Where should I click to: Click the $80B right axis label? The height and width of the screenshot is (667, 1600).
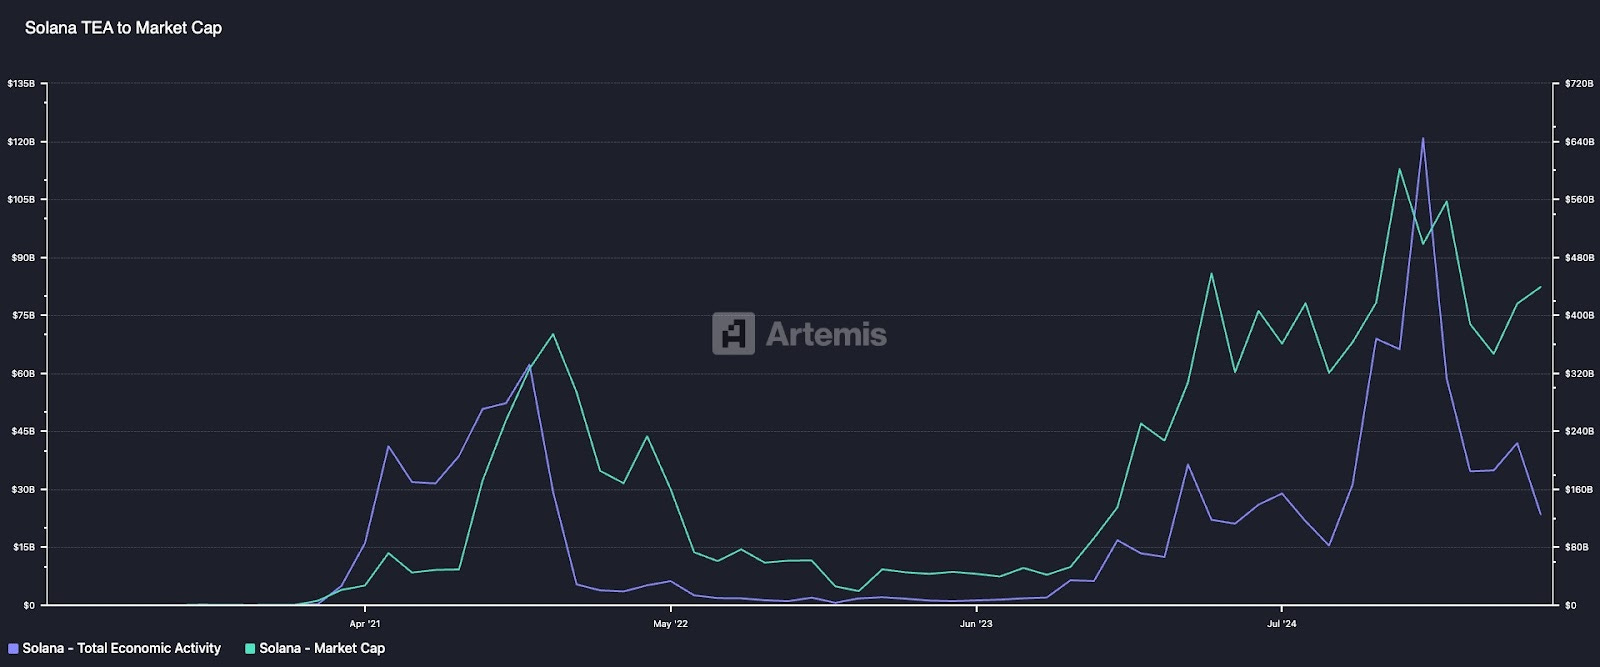1577,548
